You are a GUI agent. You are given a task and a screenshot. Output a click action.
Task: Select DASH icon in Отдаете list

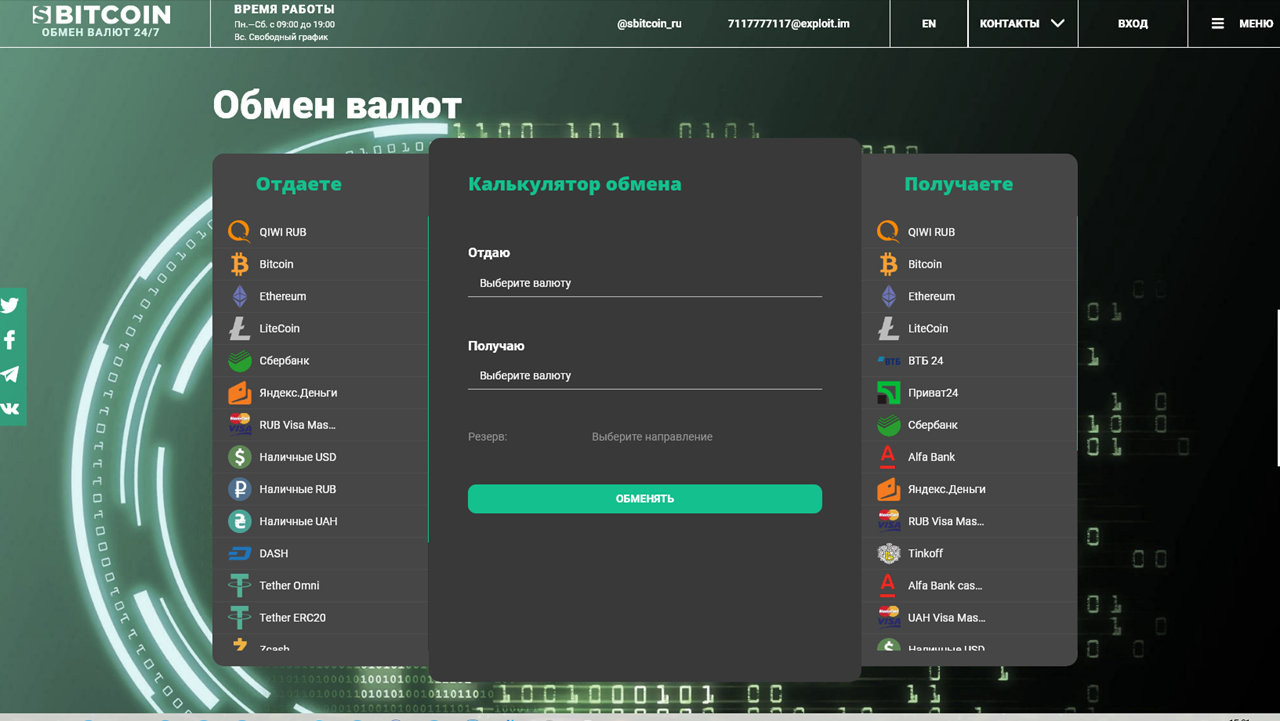point(239,553)
